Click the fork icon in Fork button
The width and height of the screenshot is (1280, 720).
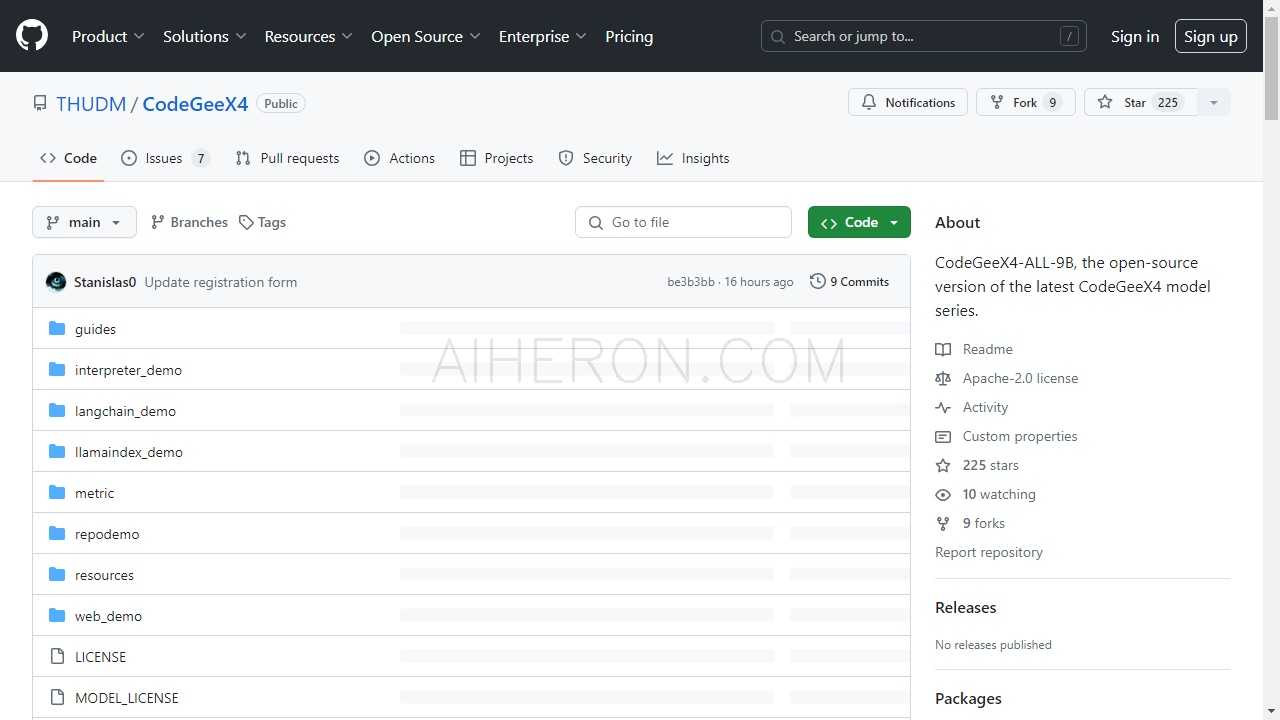pos(997,102)
